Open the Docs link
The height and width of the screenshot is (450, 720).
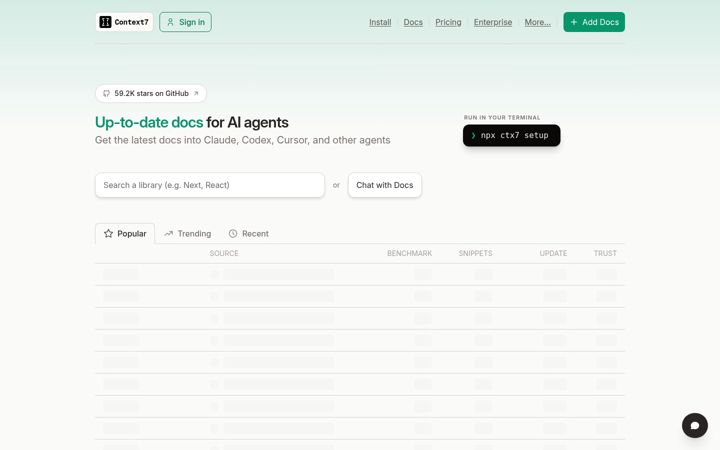pos(413,22)
